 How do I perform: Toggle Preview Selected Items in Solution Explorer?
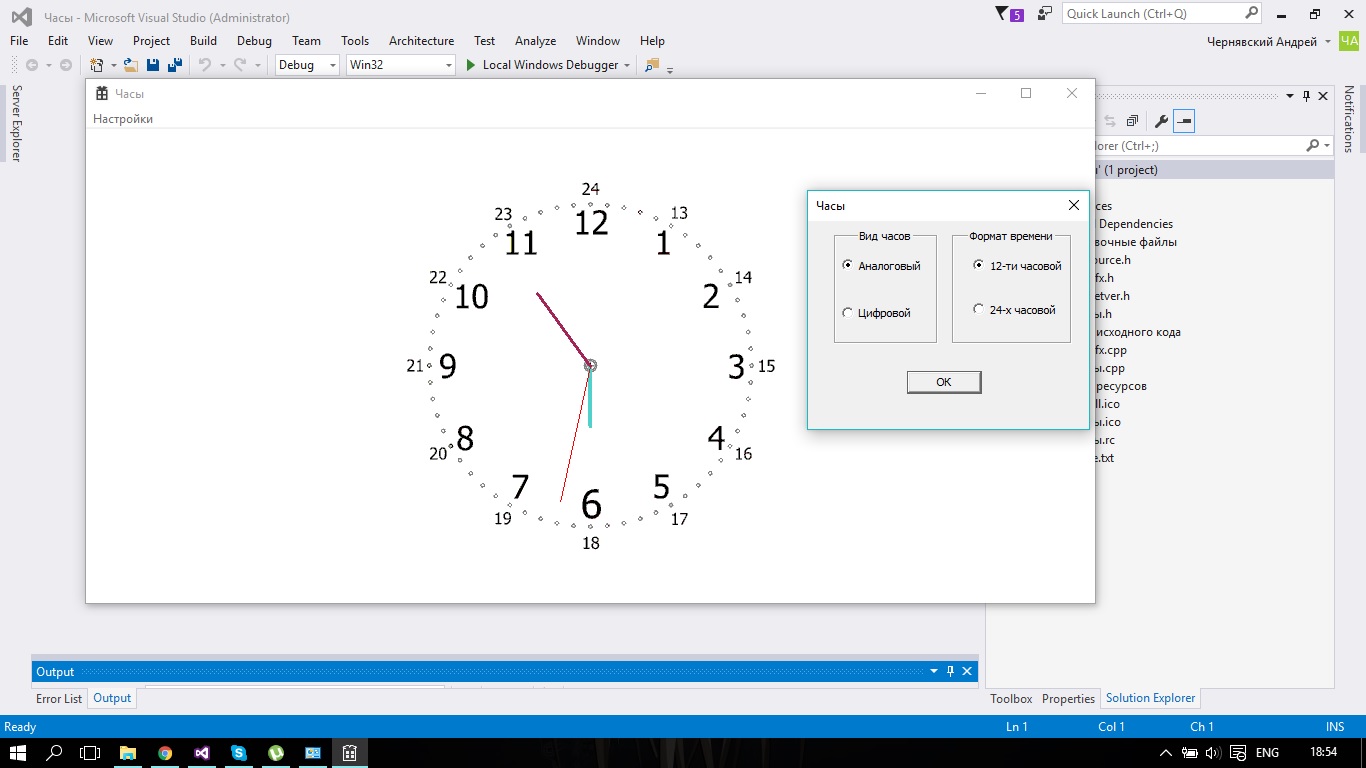(1184, 121)
